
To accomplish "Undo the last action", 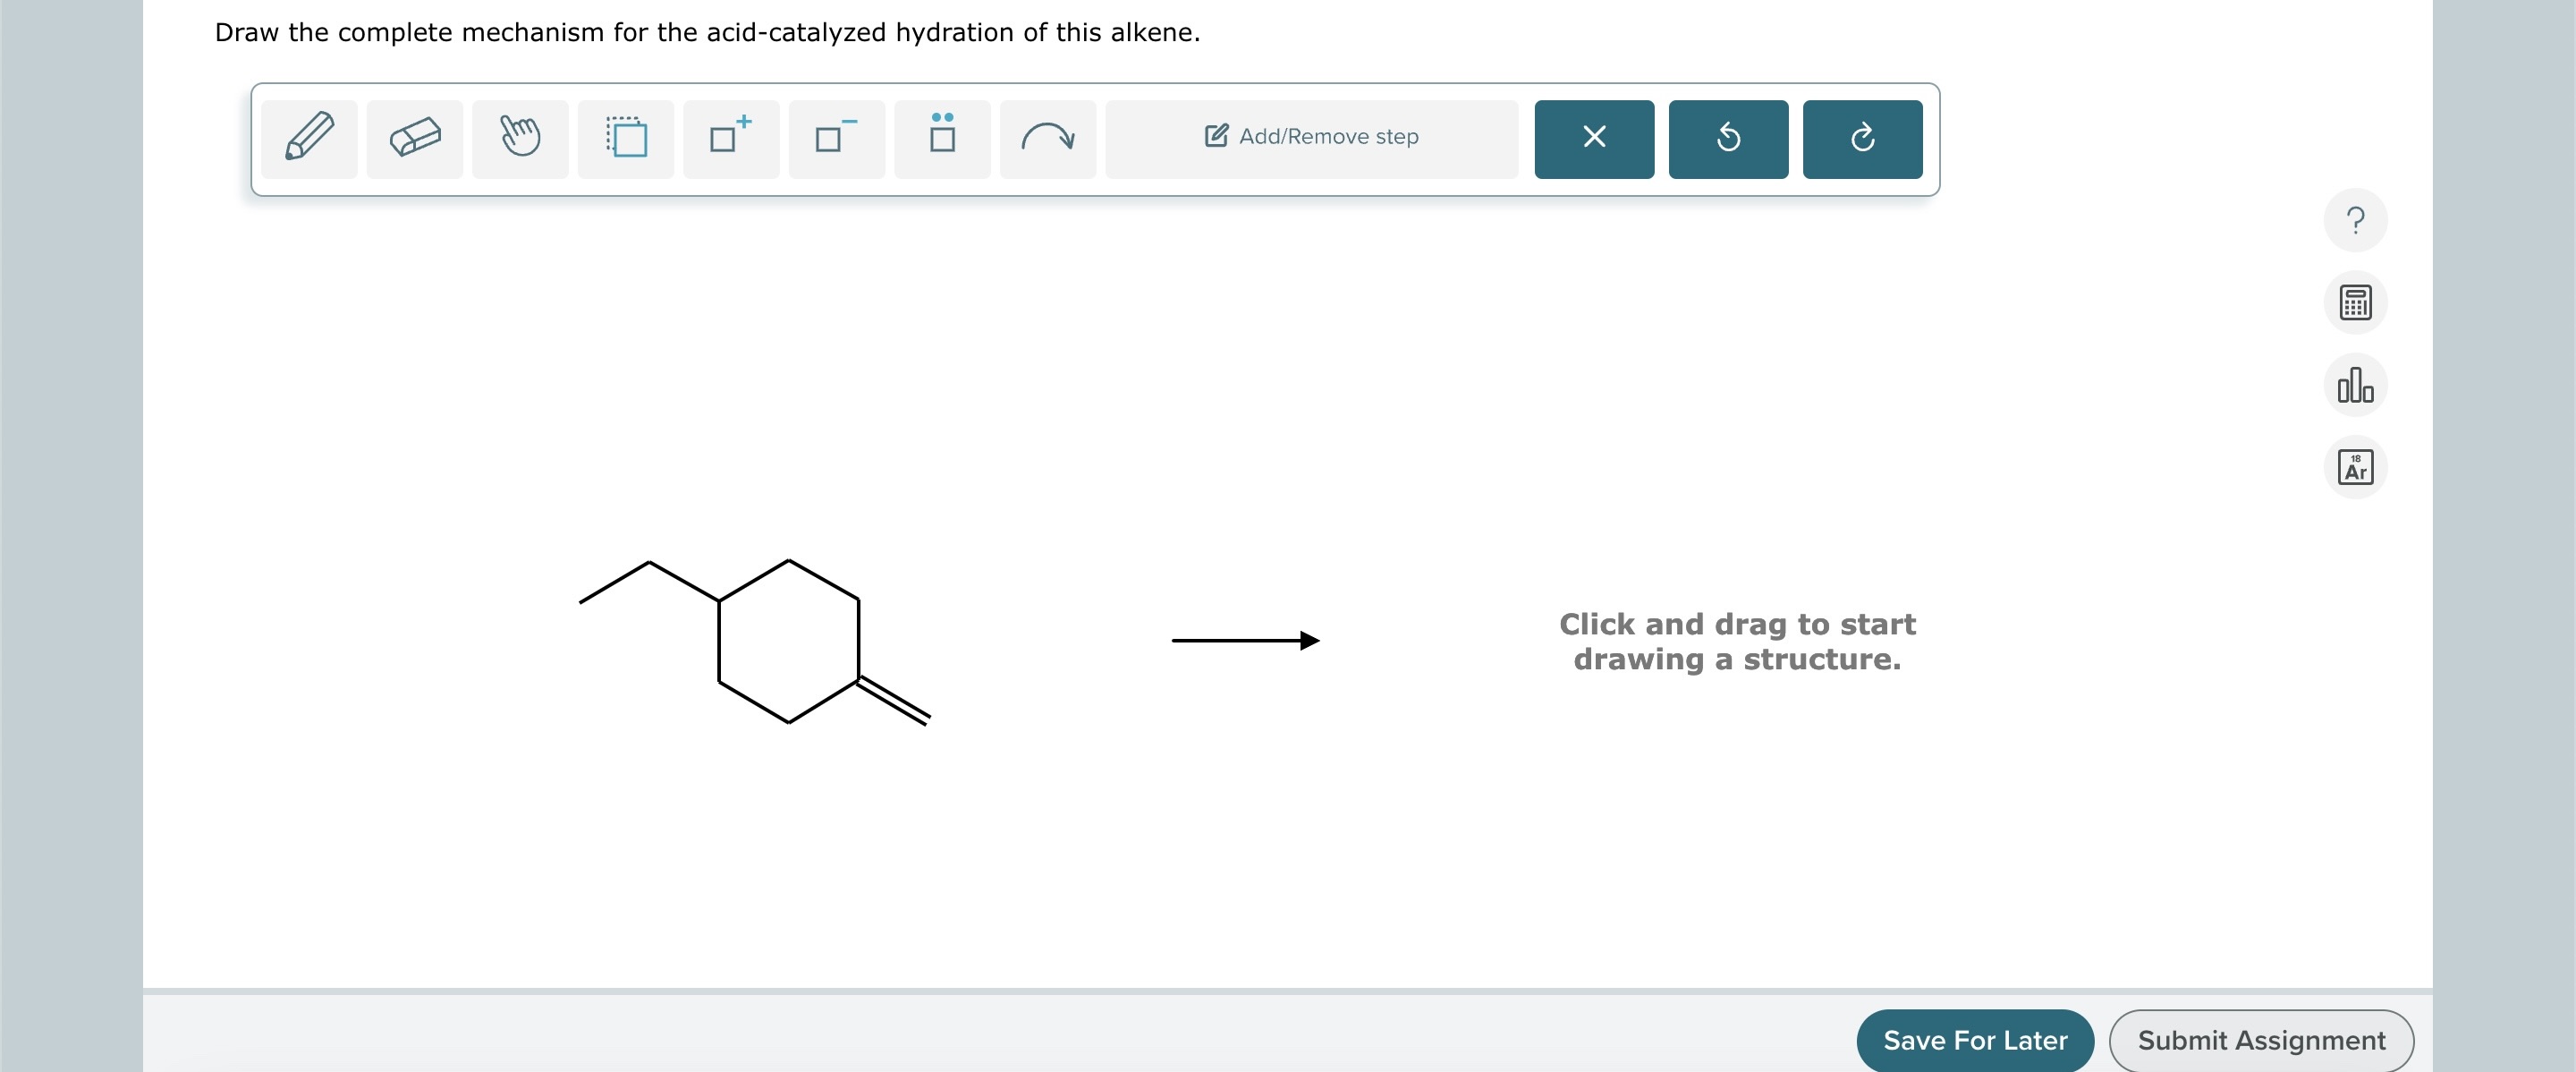I will click(1727, 139).
